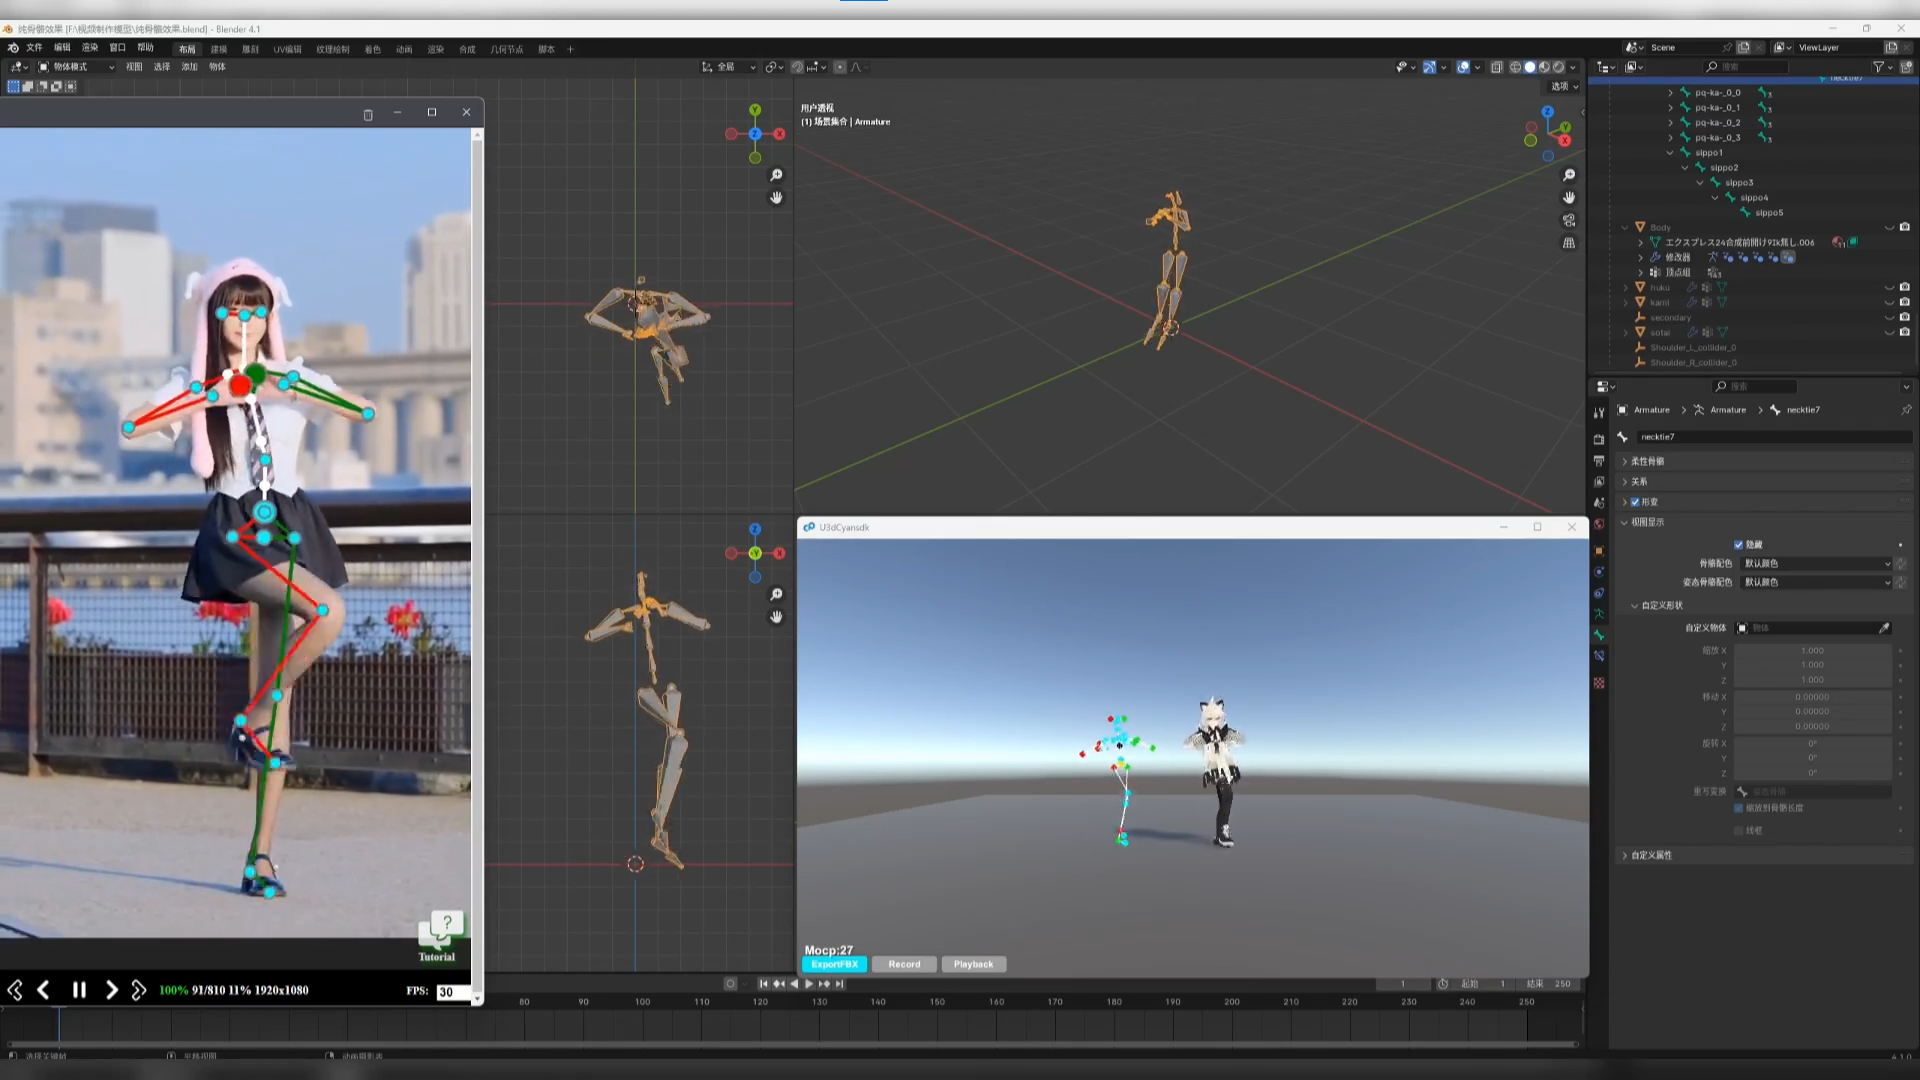Image resolution: width=1920 pixels, height=1080 pixels.
Task: Toggle camera view icon in perspective viewport
Action: click(1569, 220)
